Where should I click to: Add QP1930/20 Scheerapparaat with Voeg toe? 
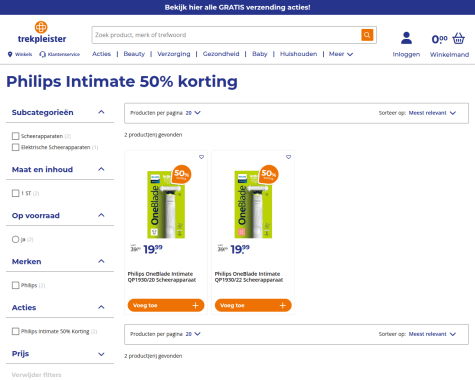[166, 305]
